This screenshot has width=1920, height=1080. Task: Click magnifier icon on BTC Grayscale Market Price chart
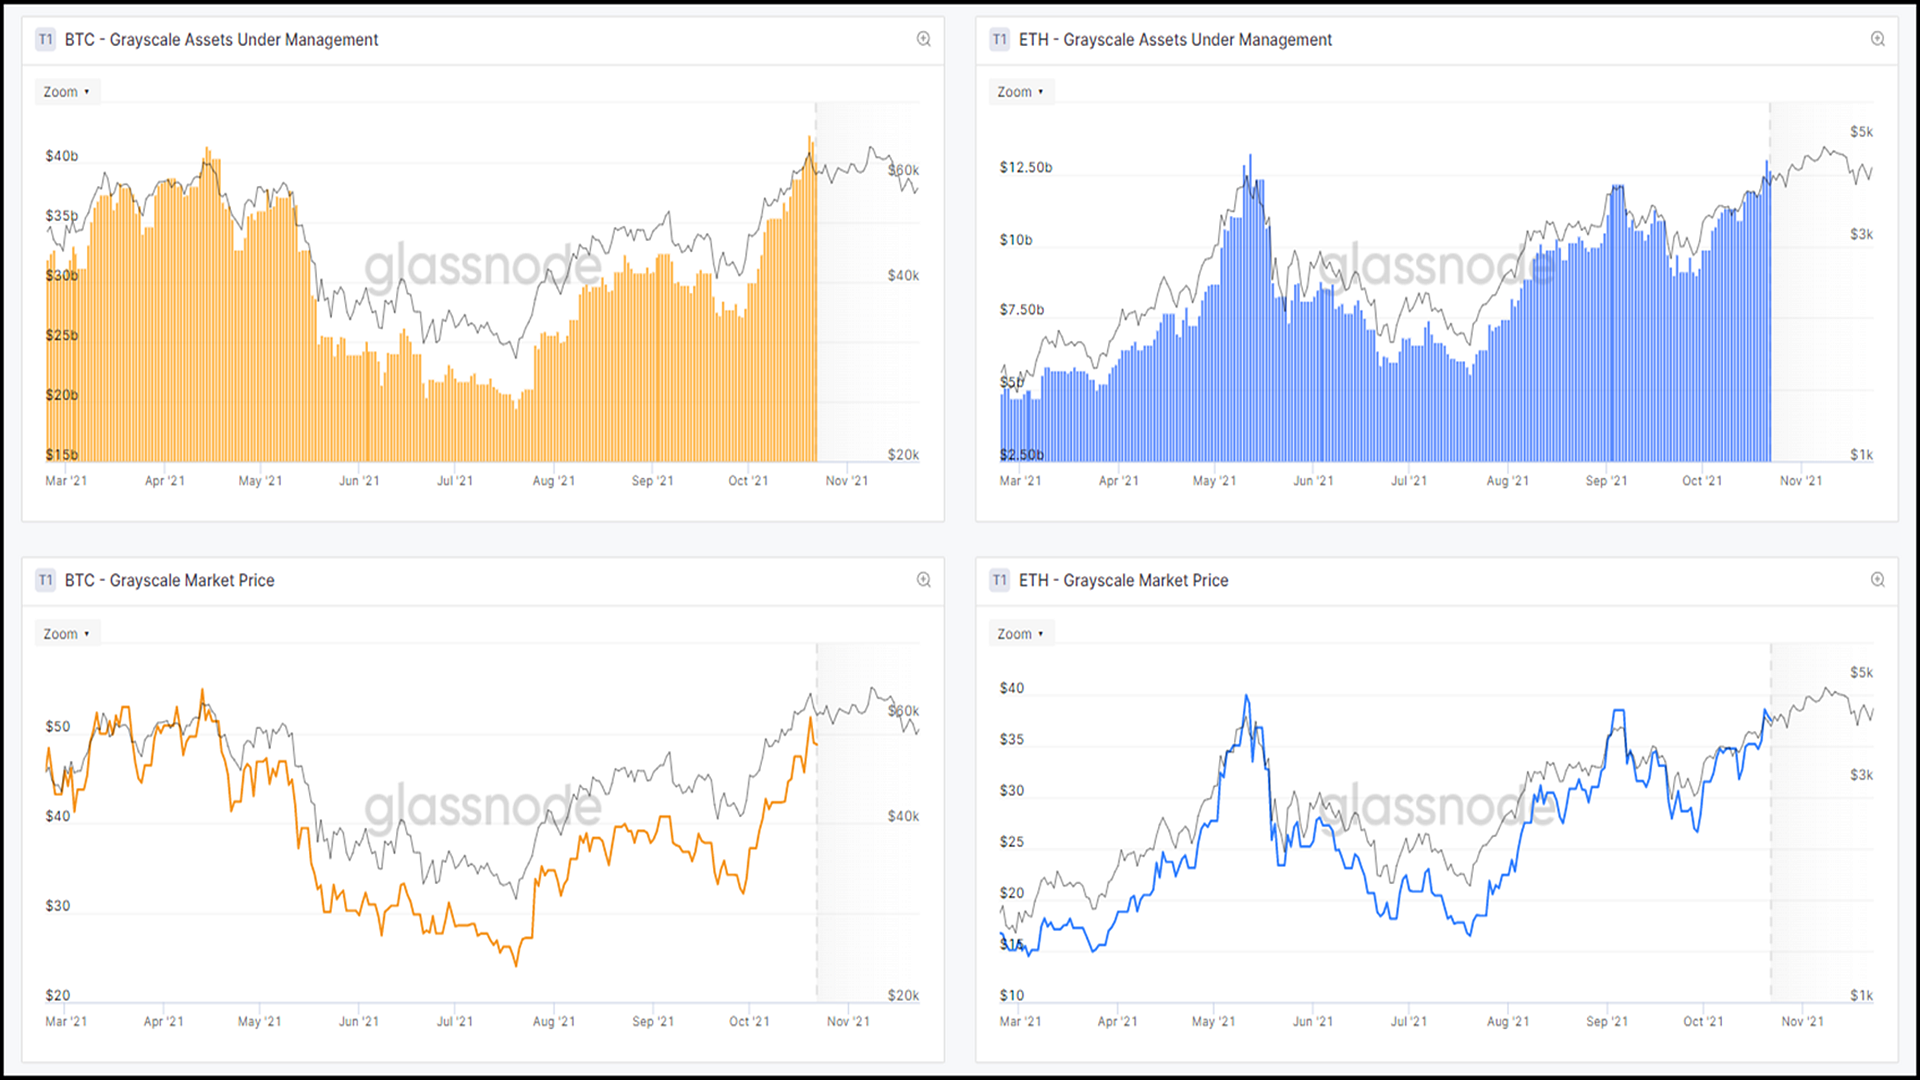[x=923, y=580]
